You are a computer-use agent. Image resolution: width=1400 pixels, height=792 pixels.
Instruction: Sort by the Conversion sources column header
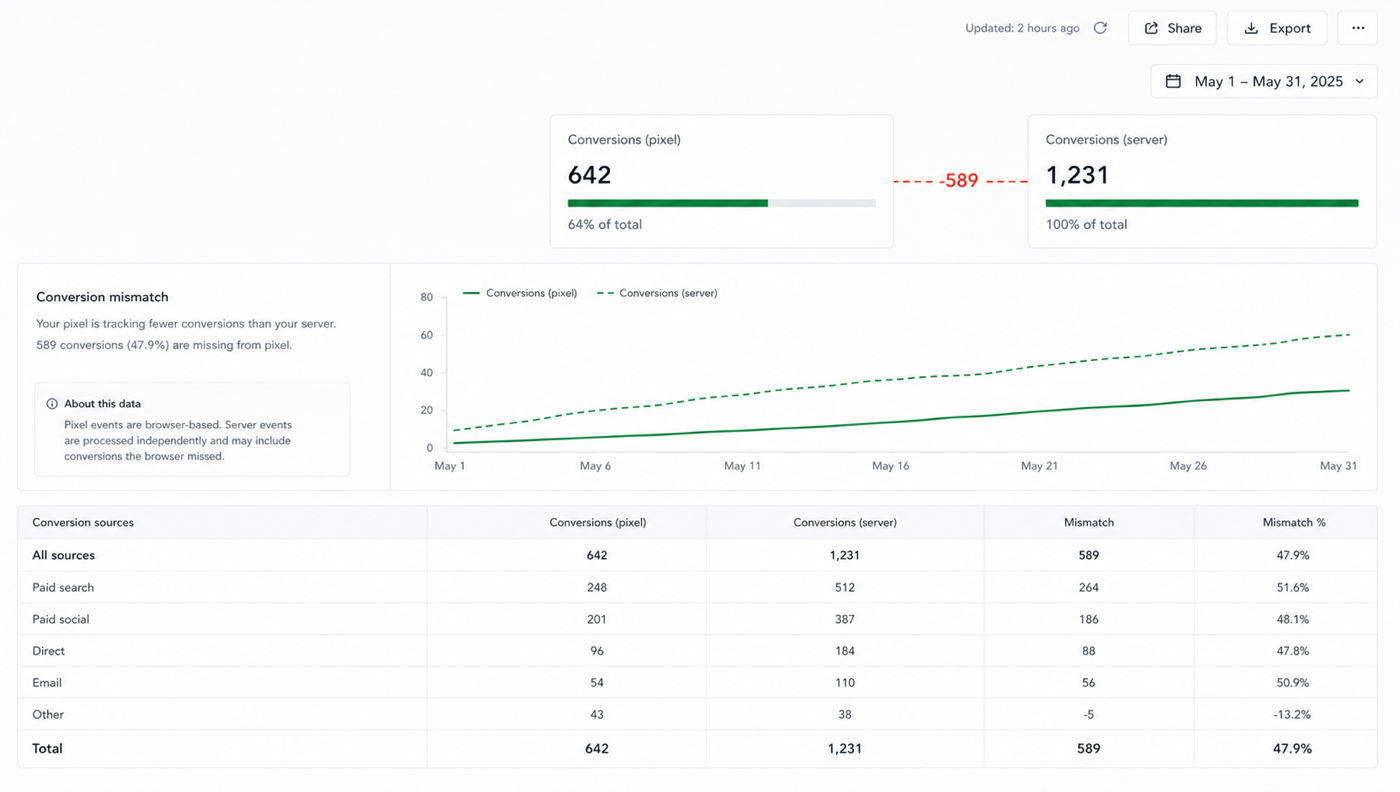tap(83, 522)
